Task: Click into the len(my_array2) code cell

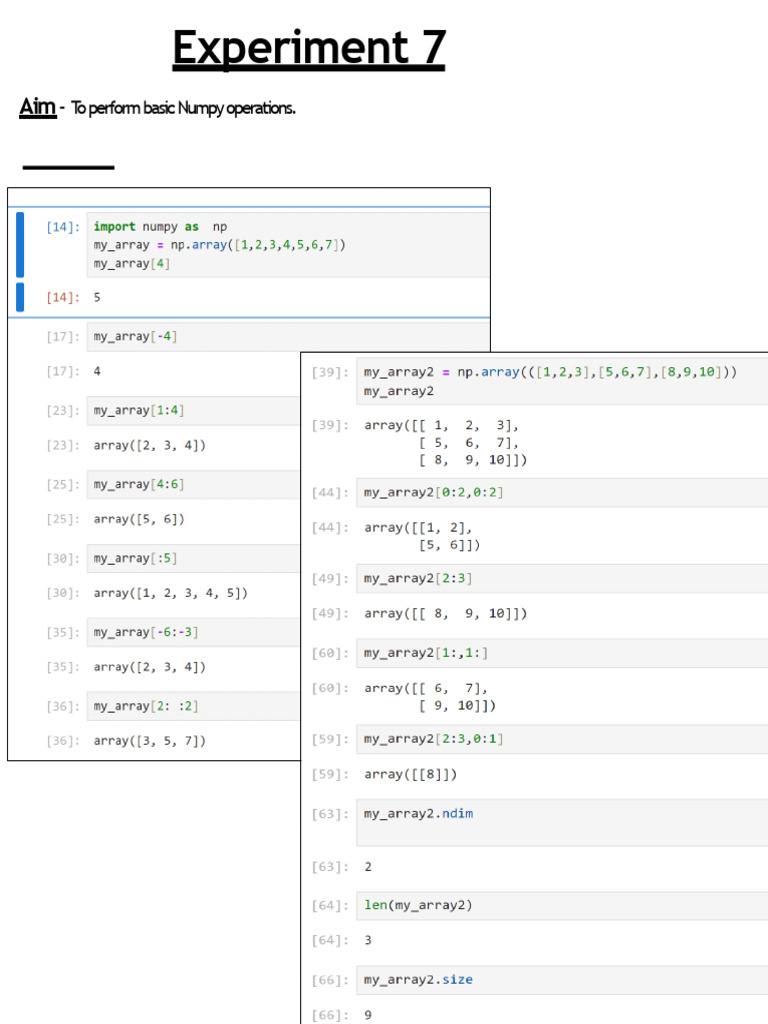Action: (562, 906)
